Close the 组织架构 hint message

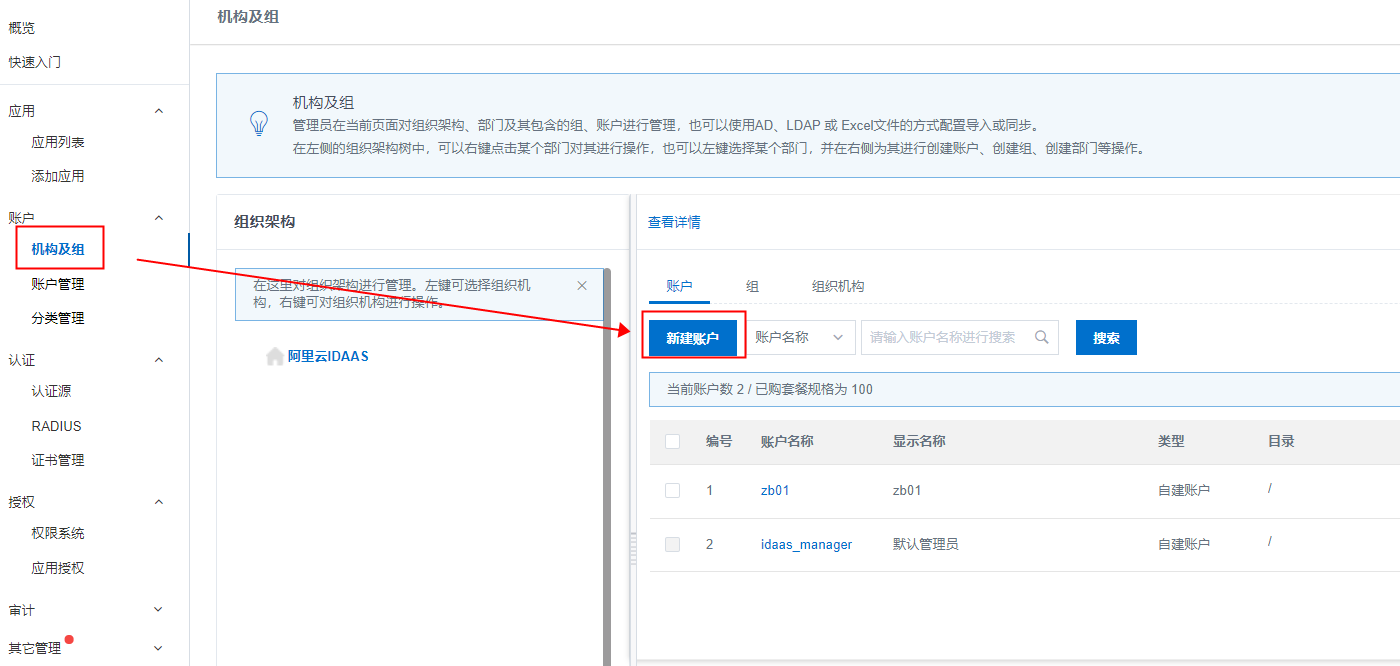tap(582, 286)
